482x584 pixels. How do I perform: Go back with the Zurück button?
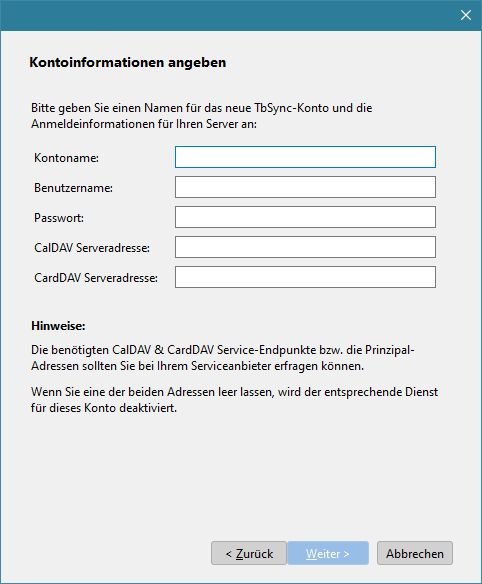click(x=249, y=553)
